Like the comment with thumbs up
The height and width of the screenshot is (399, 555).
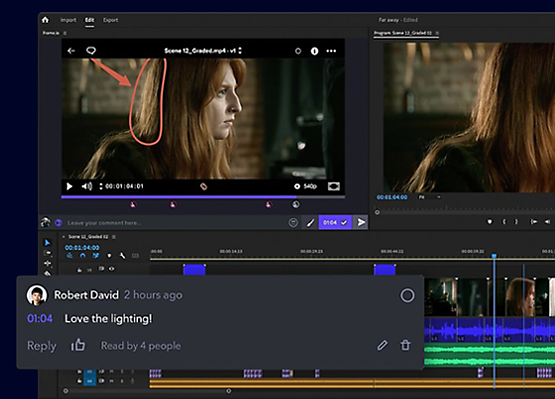78,345
